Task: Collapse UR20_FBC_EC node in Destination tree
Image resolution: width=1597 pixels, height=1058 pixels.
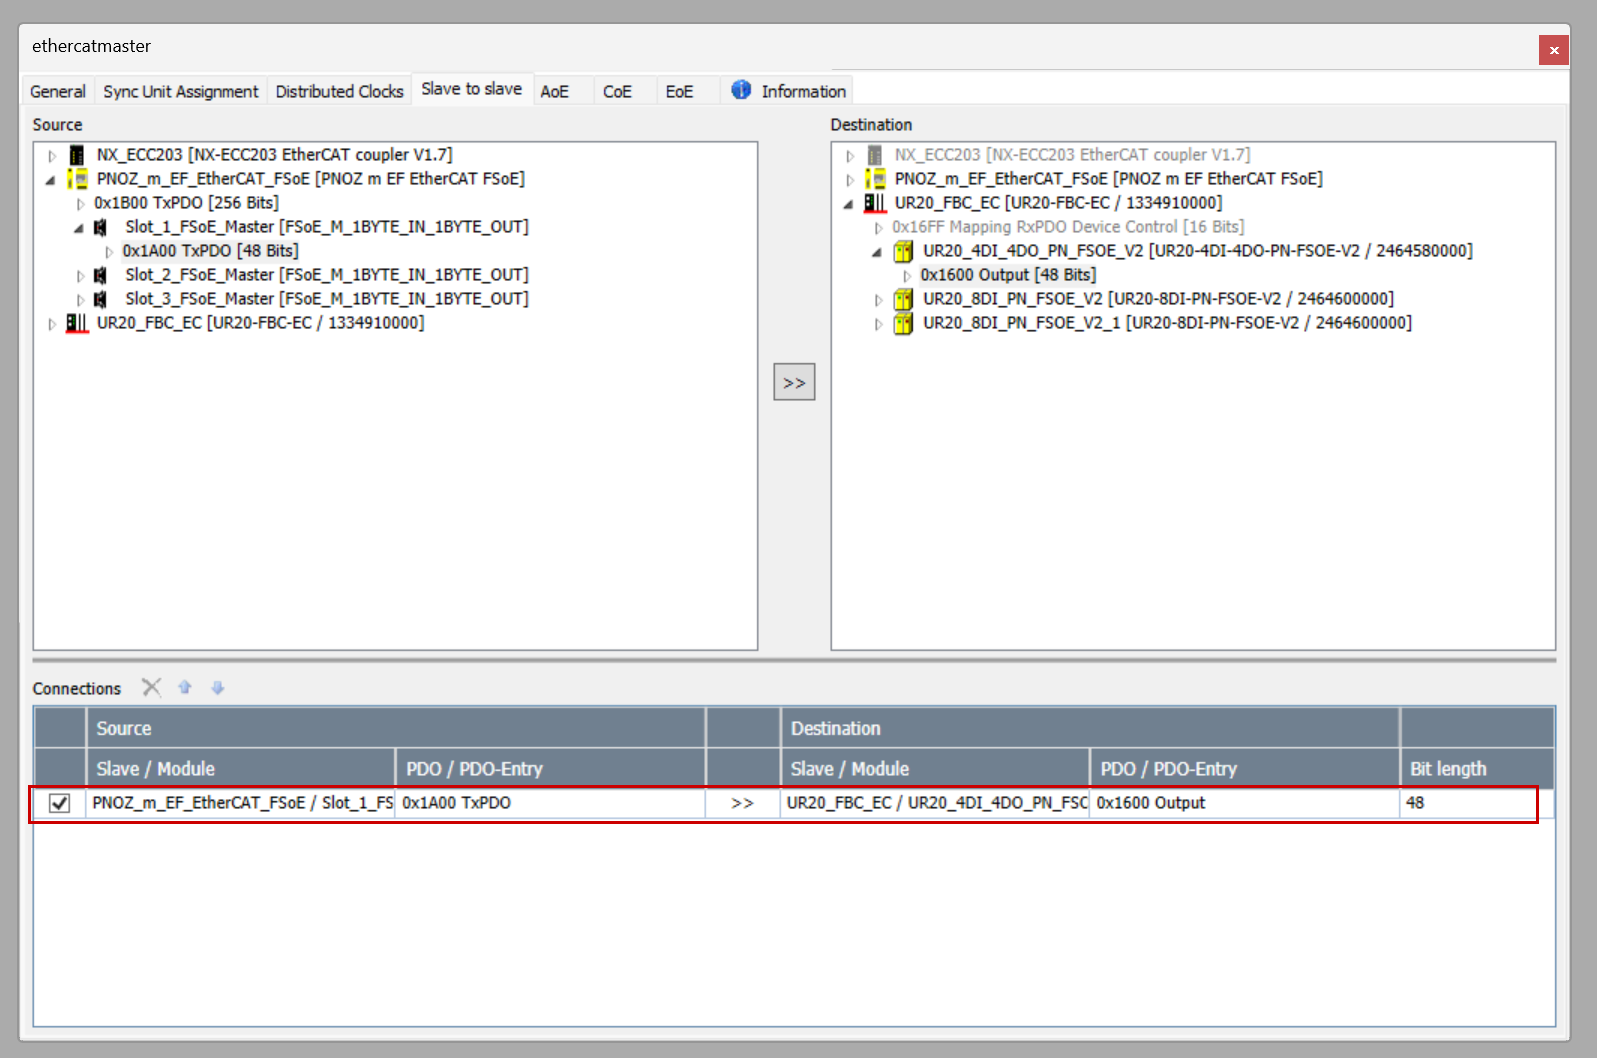Action: (x=849, y=205)
